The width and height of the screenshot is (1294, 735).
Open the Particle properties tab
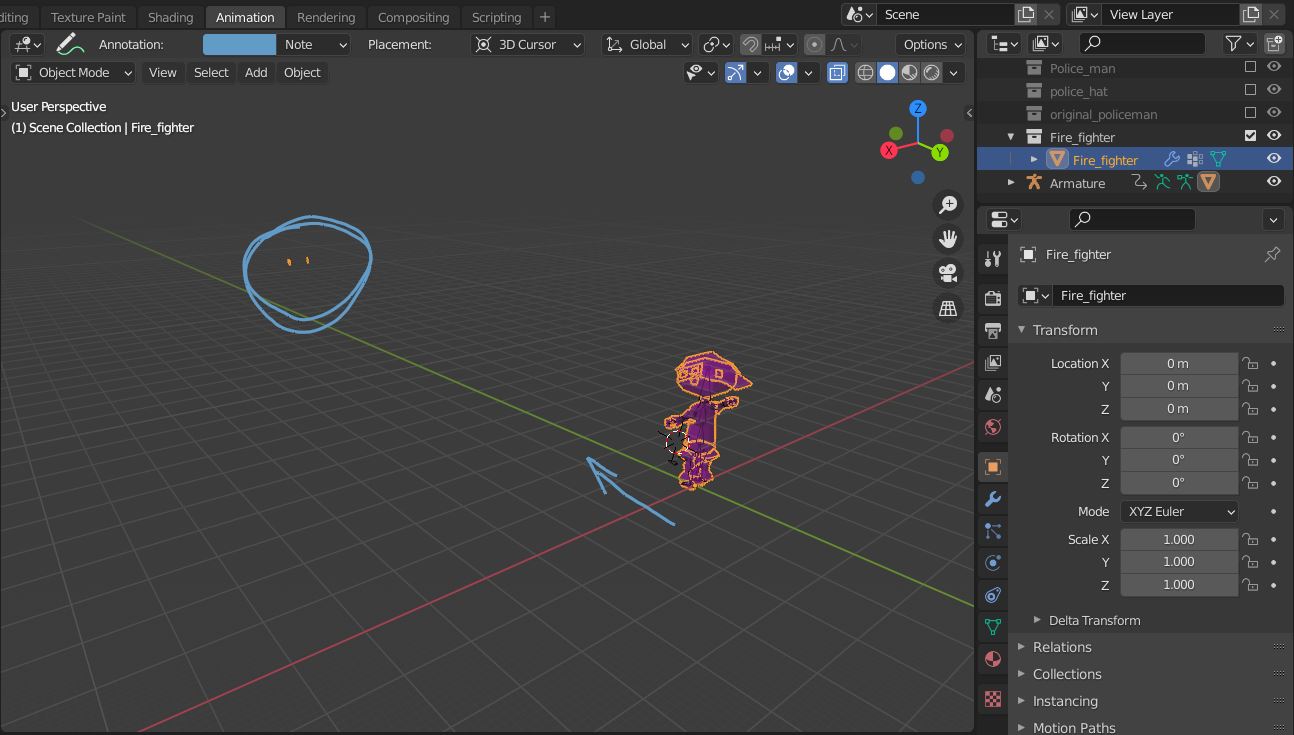coord(993,531)
